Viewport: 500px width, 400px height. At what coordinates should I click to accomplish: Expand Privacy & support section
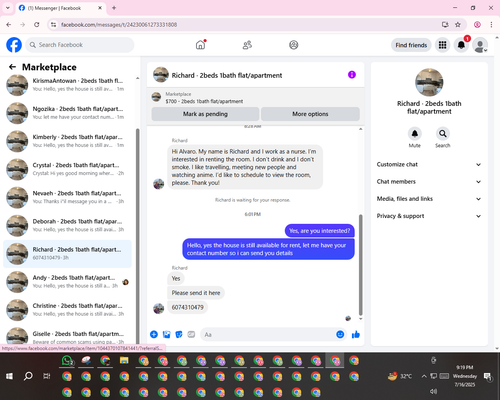point(429,216)
